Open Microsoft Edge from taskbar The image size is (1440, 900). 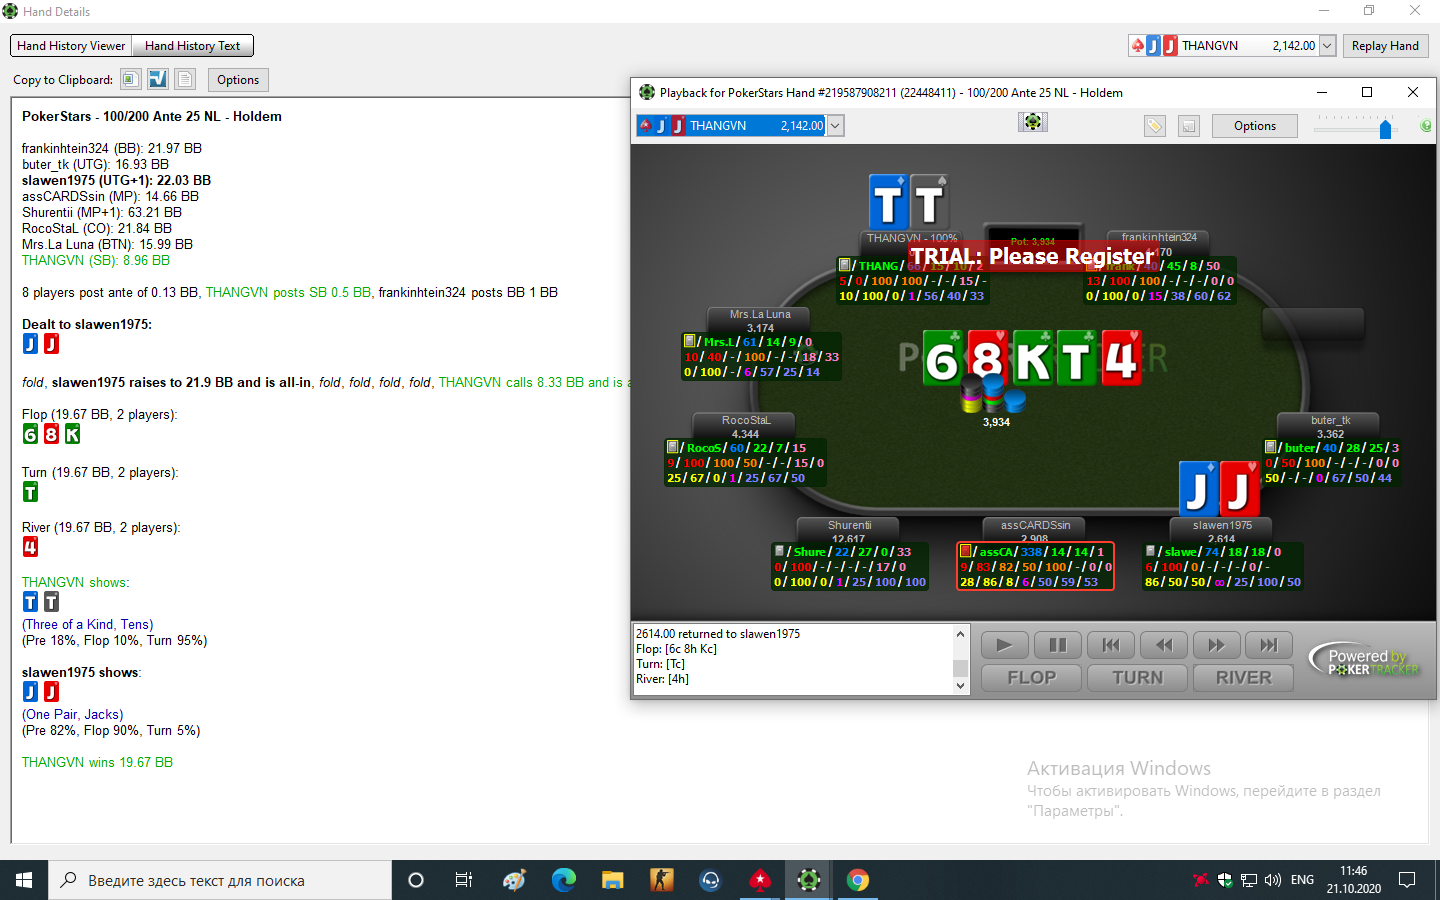tap(563, 880)
